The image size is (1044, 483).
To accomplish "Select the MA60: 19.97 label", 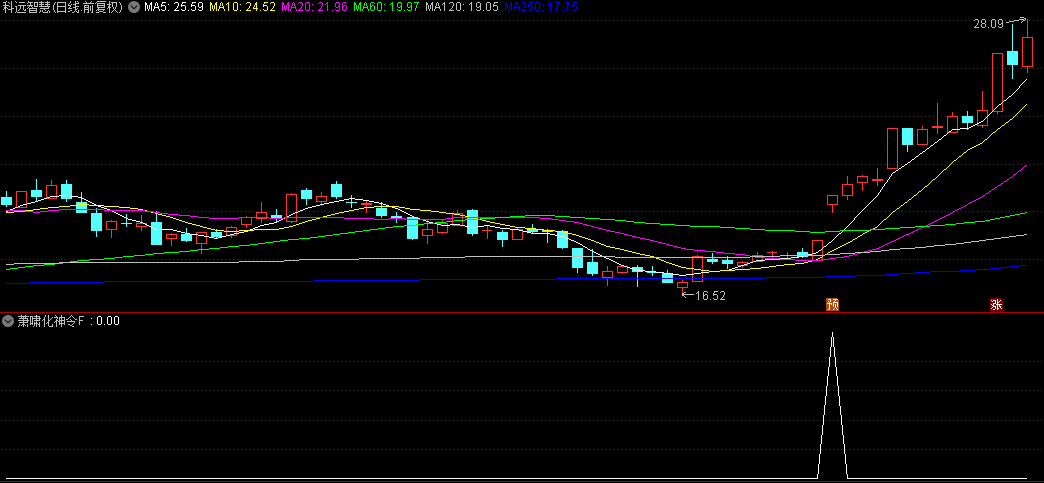I will pos(386,7).
